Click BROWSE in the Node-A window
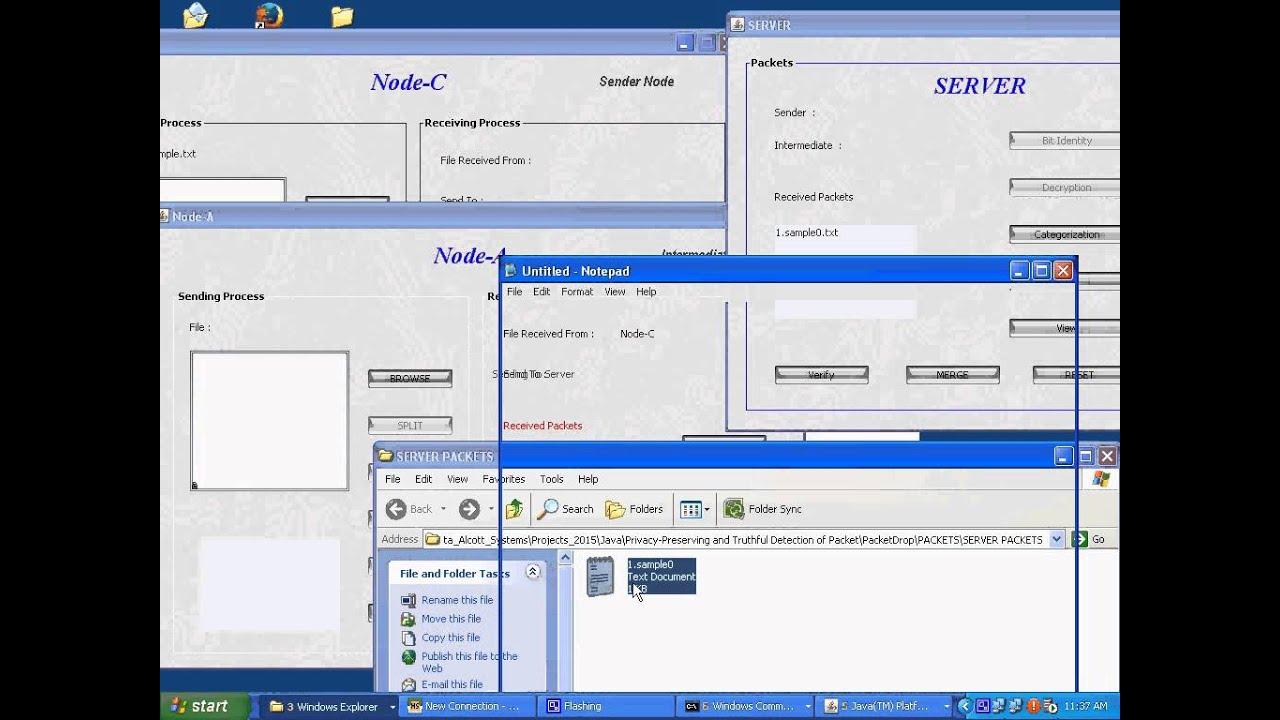Image resolution: width=1280 pixels, height=720 pixels. [410, 378]
